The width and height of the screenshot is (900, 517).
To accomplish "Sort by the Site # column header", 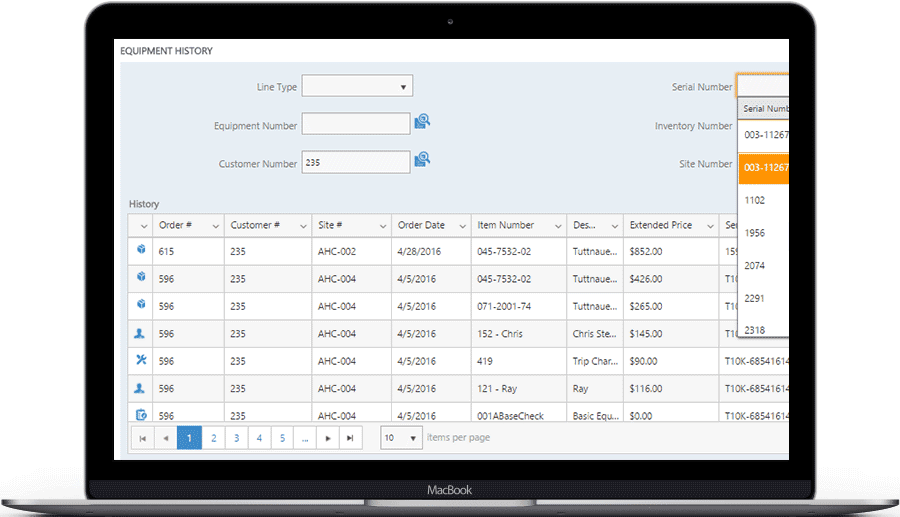I will [330, 225].
